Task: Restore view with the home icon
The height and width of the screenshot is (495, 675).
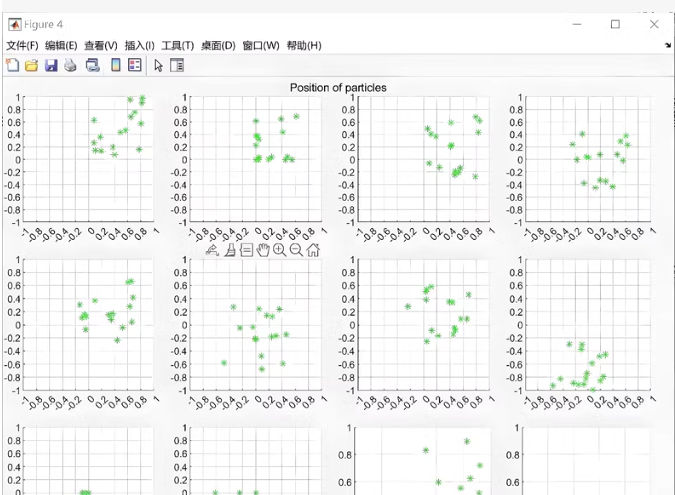Action: 313,250
